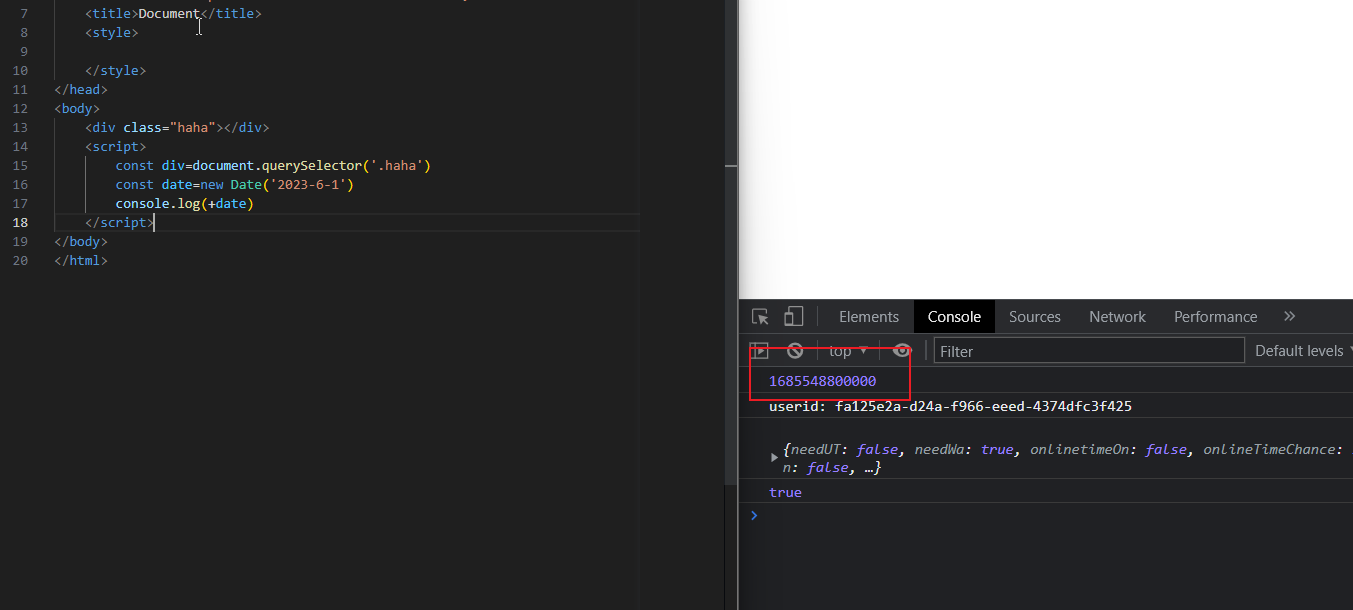
Task: Click the logged timestamp 1685548800000
Action: (x=822, y=381)
